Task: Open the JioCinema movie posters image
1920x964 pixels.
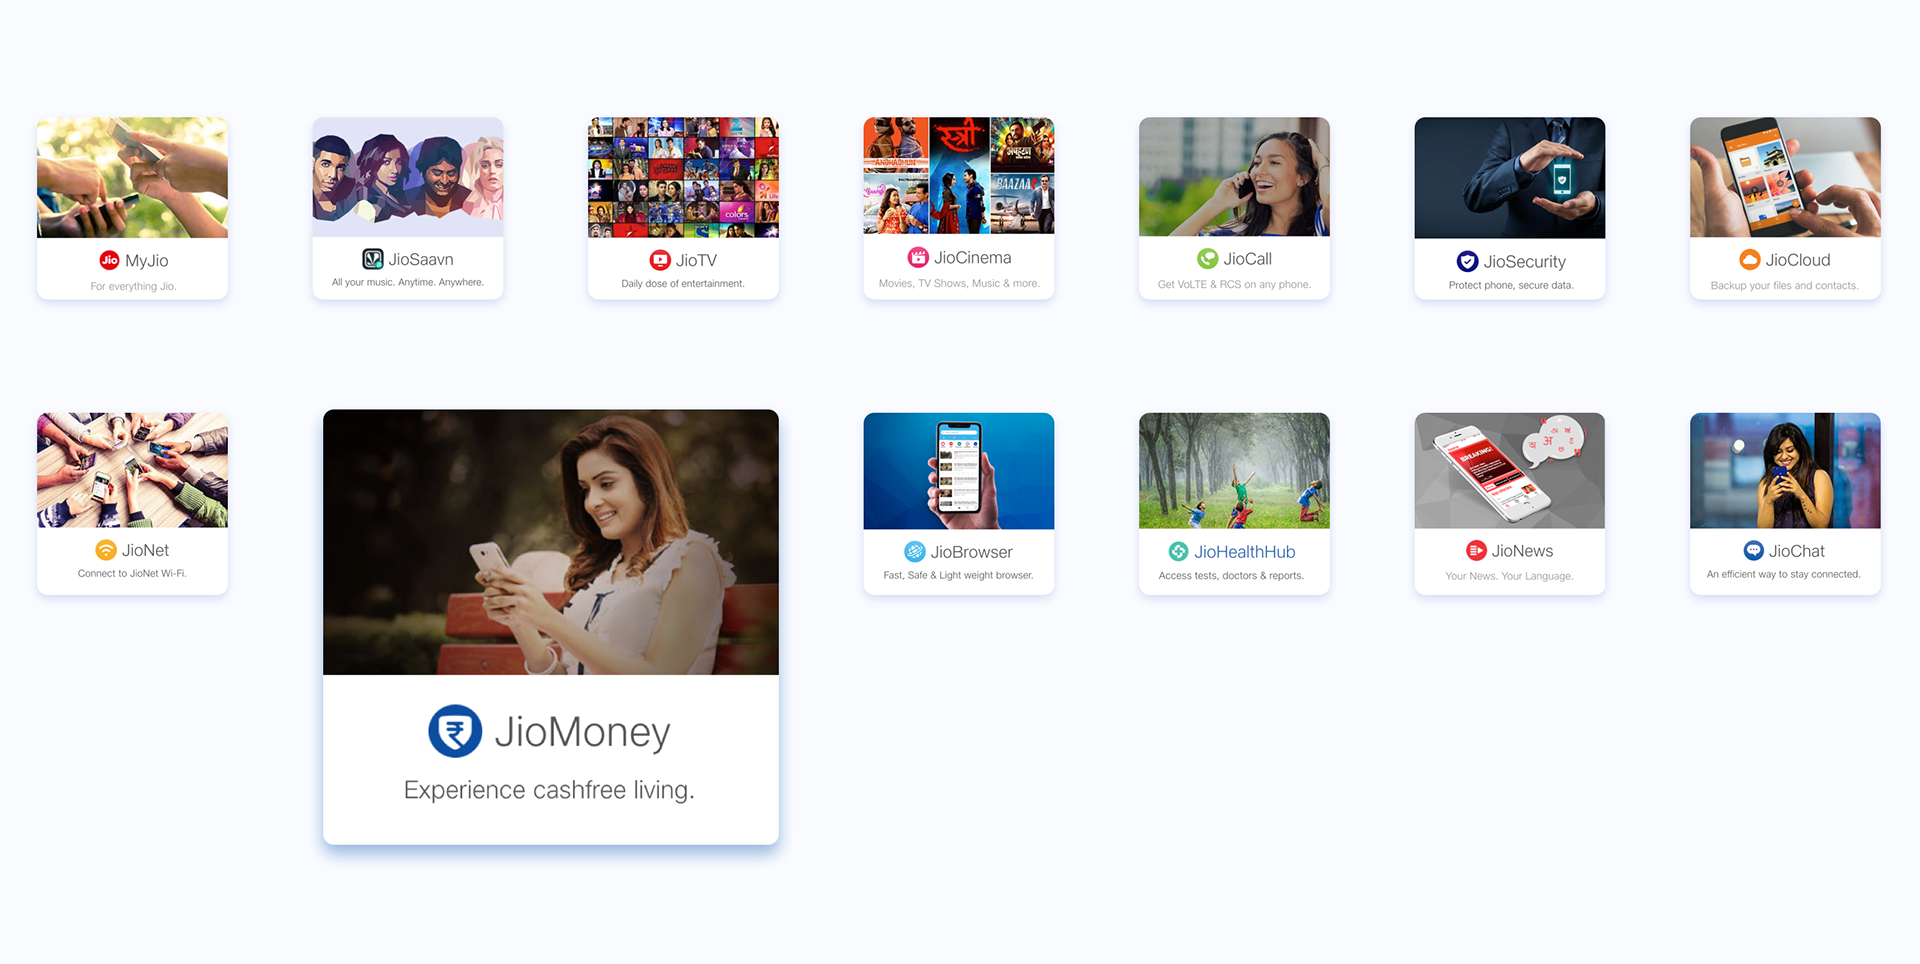Action: (x=959, y=176)
